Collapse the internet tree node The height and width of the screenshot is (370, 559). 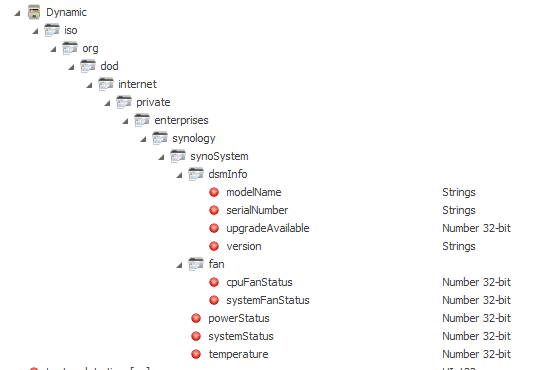(89, 86)
